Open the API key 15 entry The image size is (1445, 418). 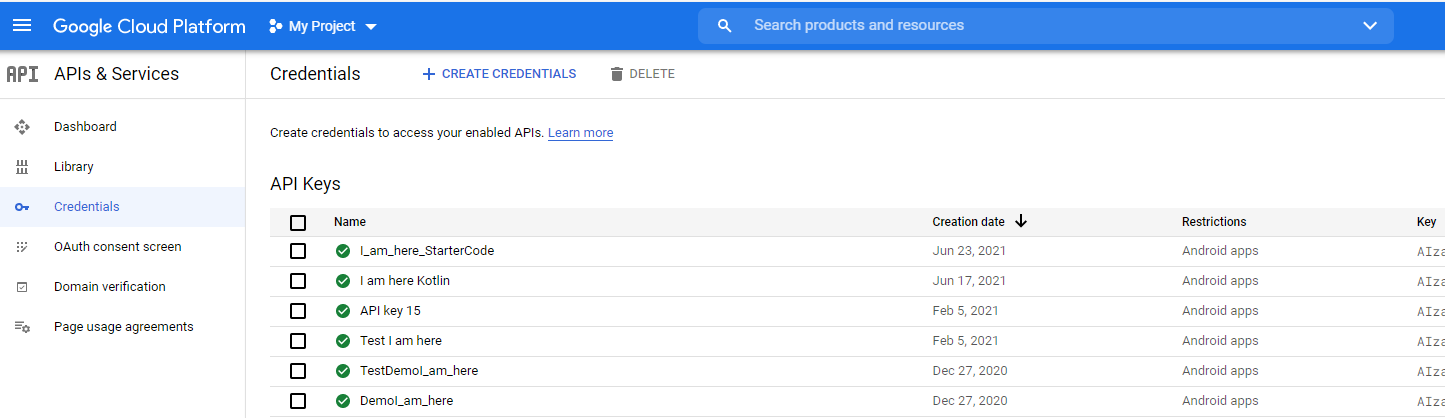[x=390, y=311]
